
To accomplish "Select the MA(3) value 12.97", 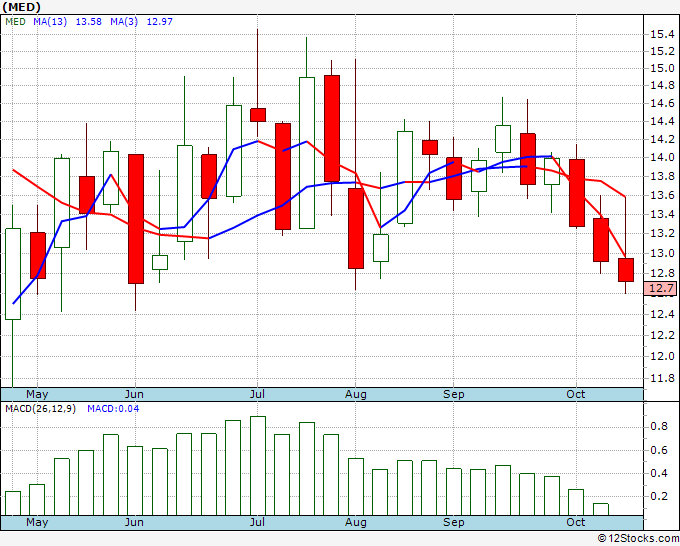I will (x=160, y=21).
